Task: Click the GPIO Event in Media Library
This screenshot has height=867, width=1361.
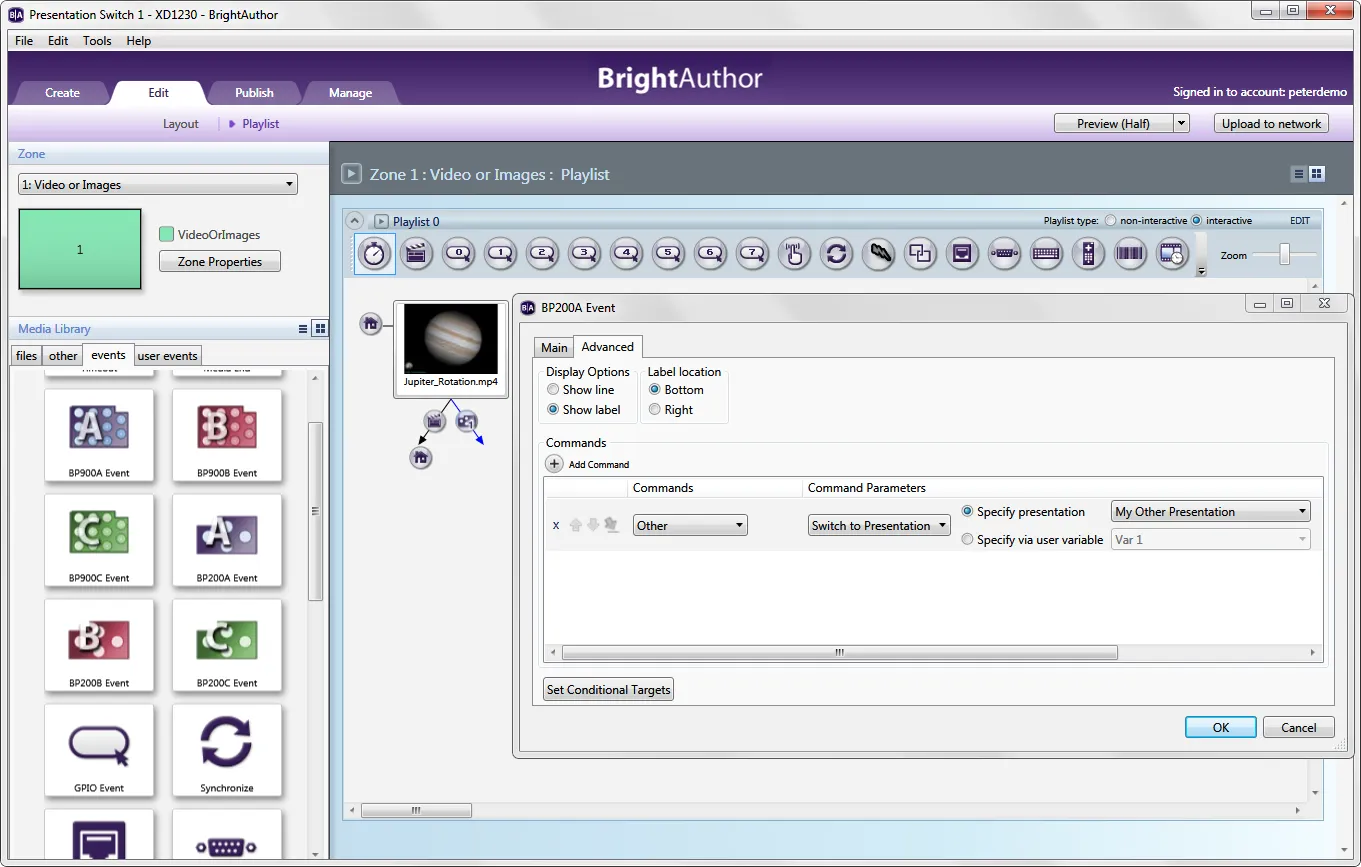Action: point(99,751)
